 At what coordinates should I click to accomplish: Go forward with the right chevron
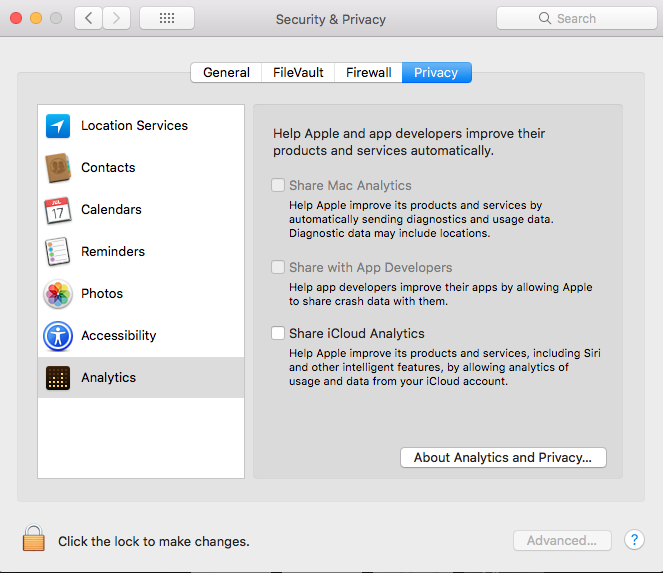(x=116, y=18)
